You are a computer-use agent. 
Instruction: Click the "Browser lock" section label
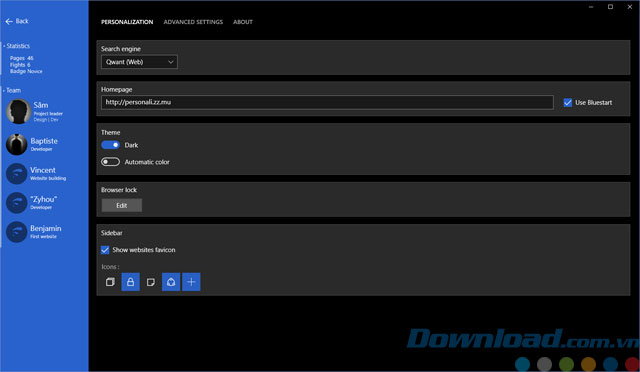[x=119, y=190]
